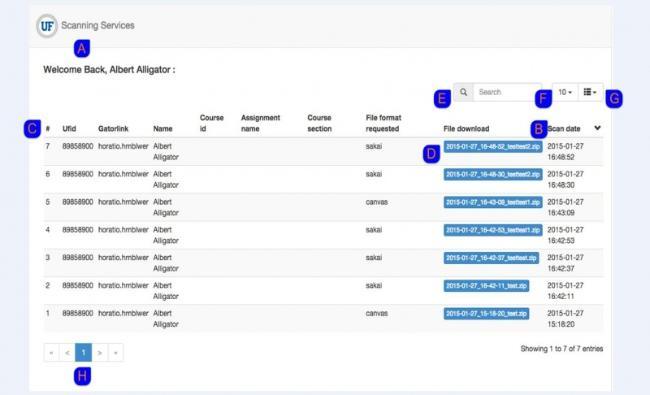Screen dimensions: 650x395
Task: Click the Scan date sort arrow
Action: tap(597, 128)
